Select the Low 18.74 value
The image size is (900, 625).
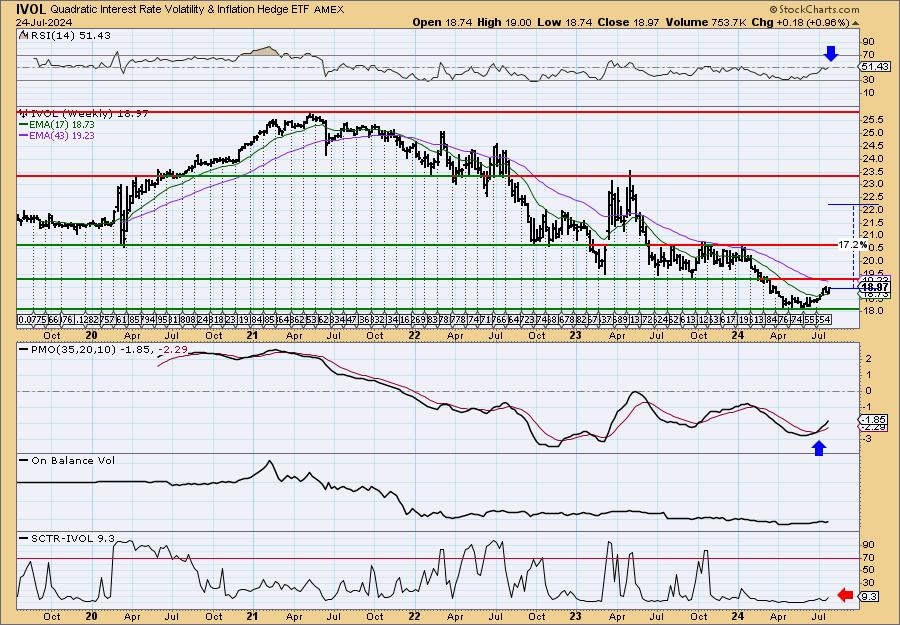point(564,22)
